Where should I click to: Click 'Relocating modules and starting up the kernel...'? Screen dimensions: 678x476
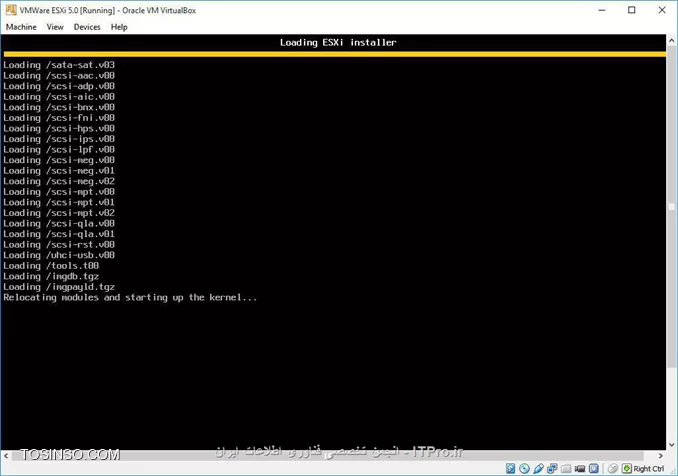click(130, 297)
